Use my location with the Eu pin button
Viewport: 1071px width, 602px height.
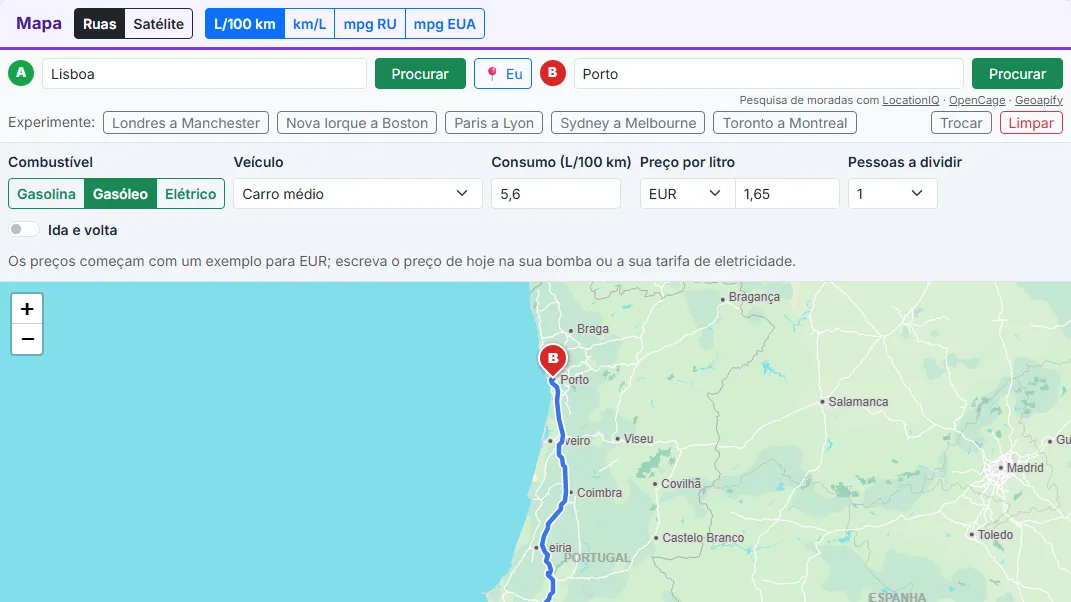(x=503, y=74)
